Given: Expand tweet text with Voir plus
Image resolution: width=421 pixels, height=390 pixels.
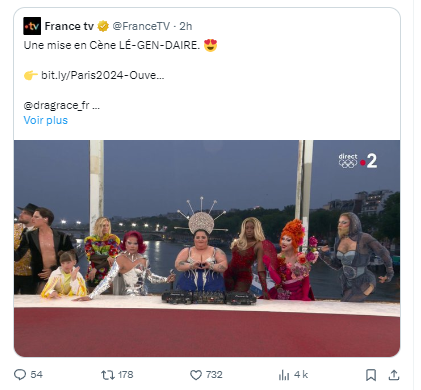Looking at the screenshot, I should pos(46,120).
